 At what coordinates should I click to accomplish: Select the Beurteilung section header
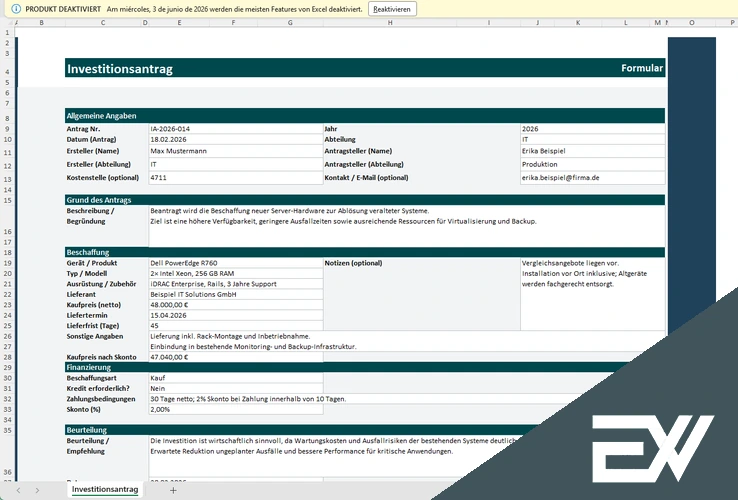(301, 430)
